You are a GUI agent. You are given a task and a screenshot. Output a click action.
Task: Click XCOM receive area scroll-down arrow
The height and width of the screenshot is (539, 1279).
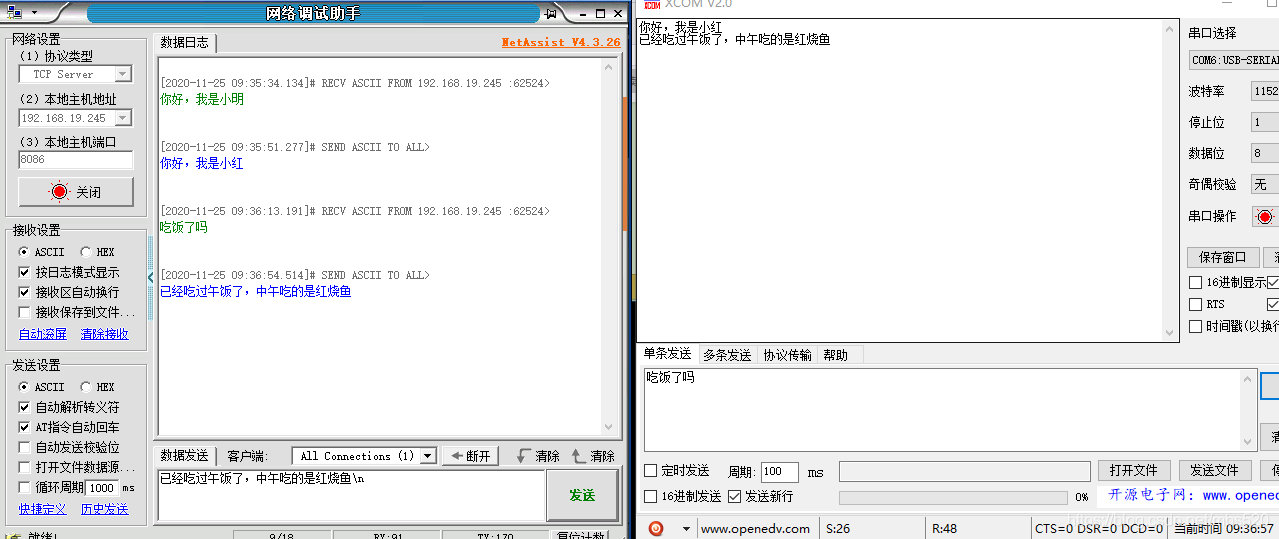click(x=1170, y=332)
